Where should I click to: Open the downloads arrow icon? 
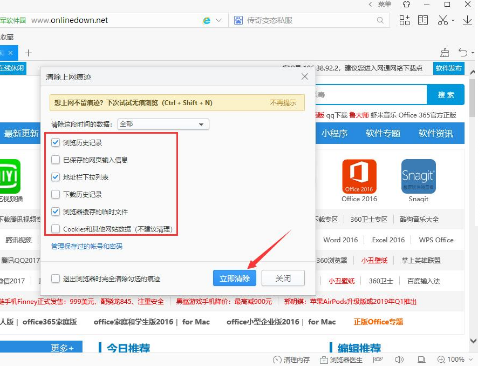467,20
